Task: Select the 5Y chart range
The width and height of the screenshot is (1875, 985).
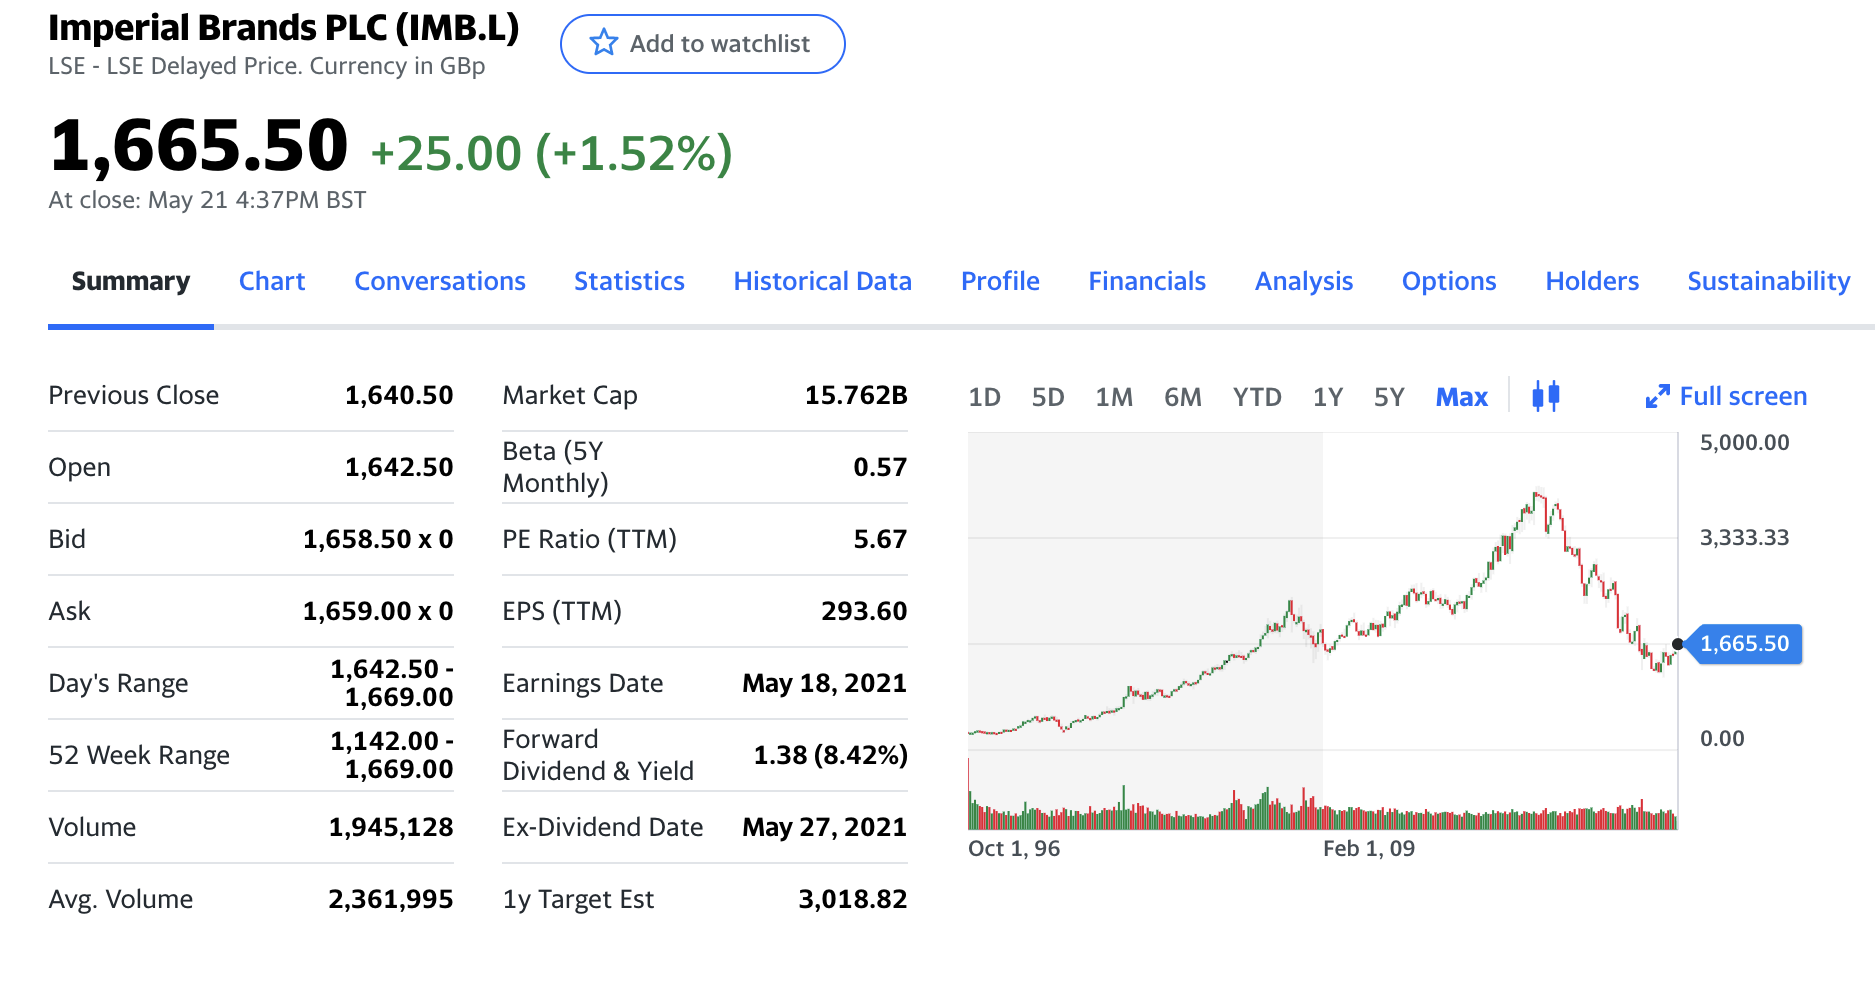Action: point(1389,398)
